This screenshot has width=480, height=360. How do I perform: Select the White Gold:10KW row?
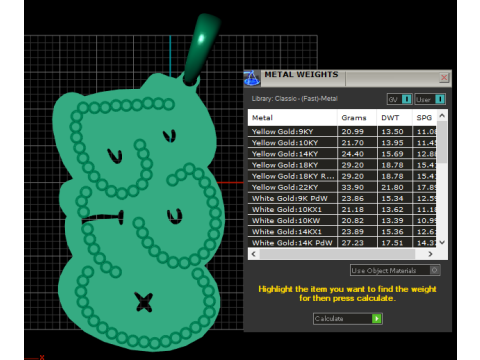342,221
